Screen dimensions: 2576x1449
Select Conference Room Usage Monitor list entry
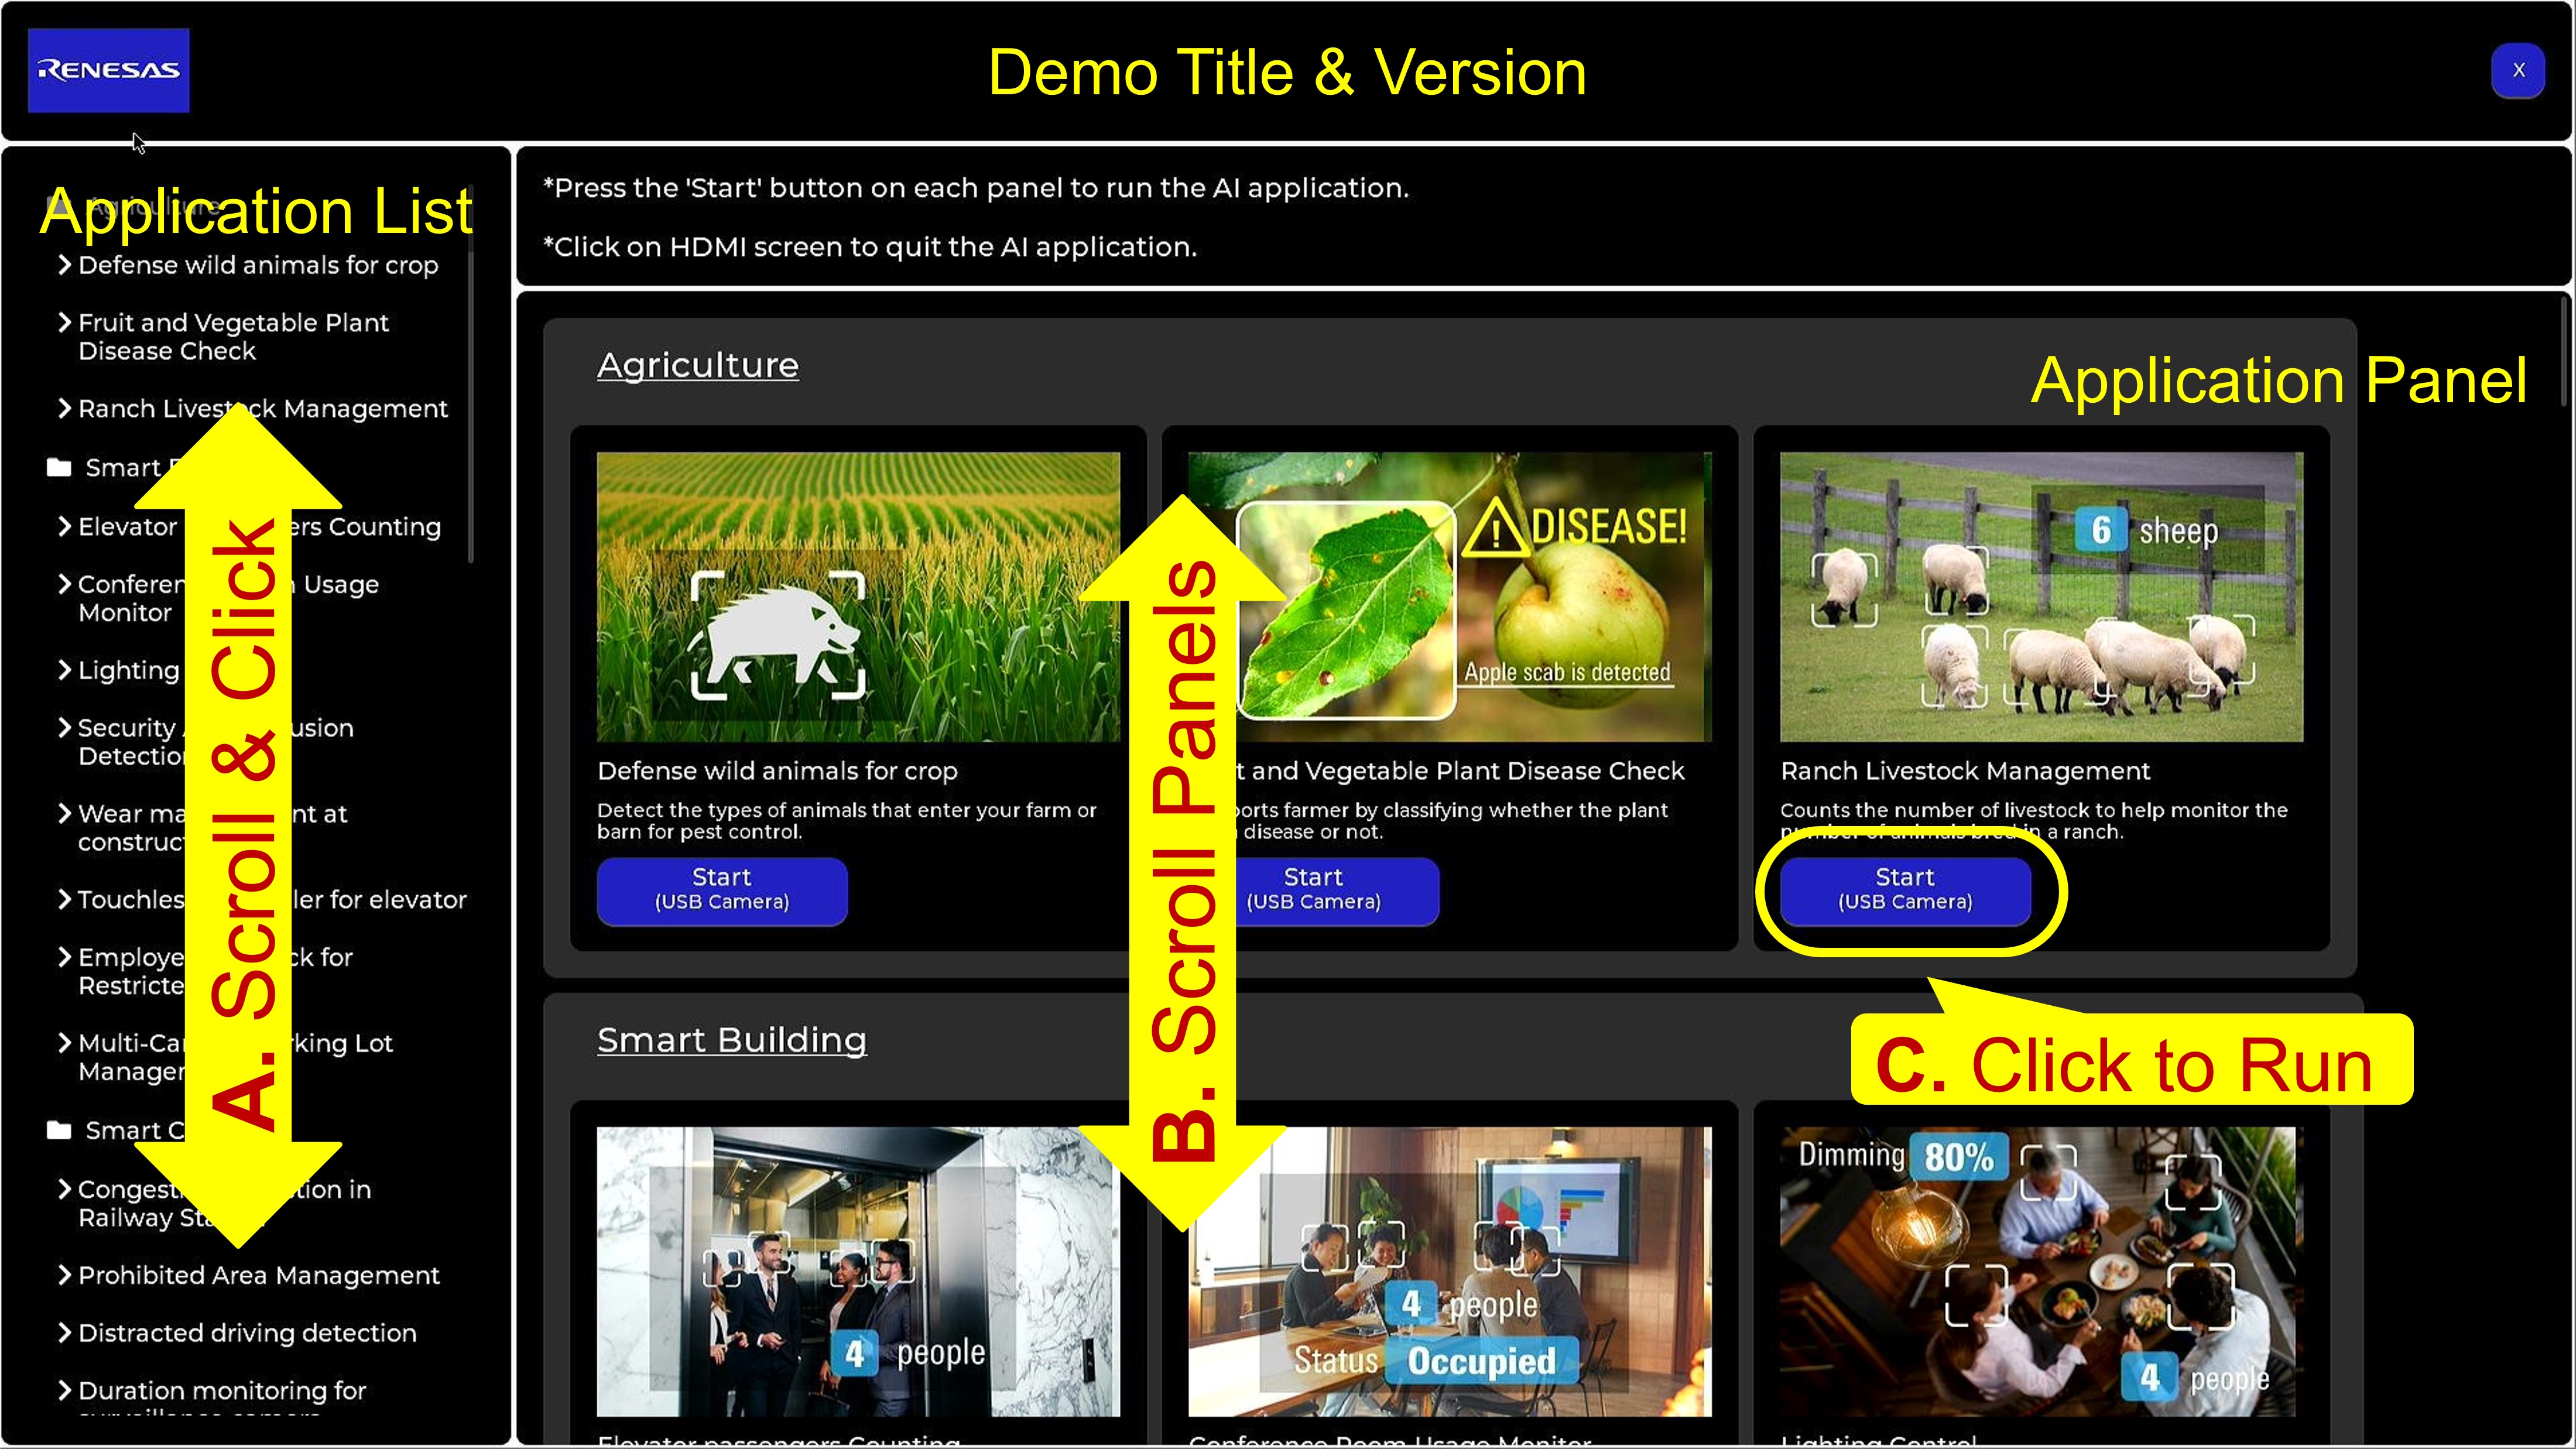coord(228,598)
